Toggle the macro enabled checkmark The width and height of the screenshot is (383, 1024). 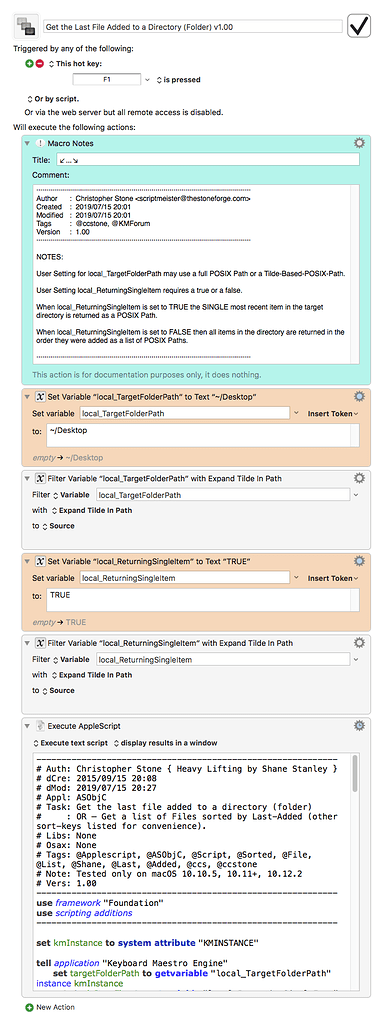(x=359, y=26)
